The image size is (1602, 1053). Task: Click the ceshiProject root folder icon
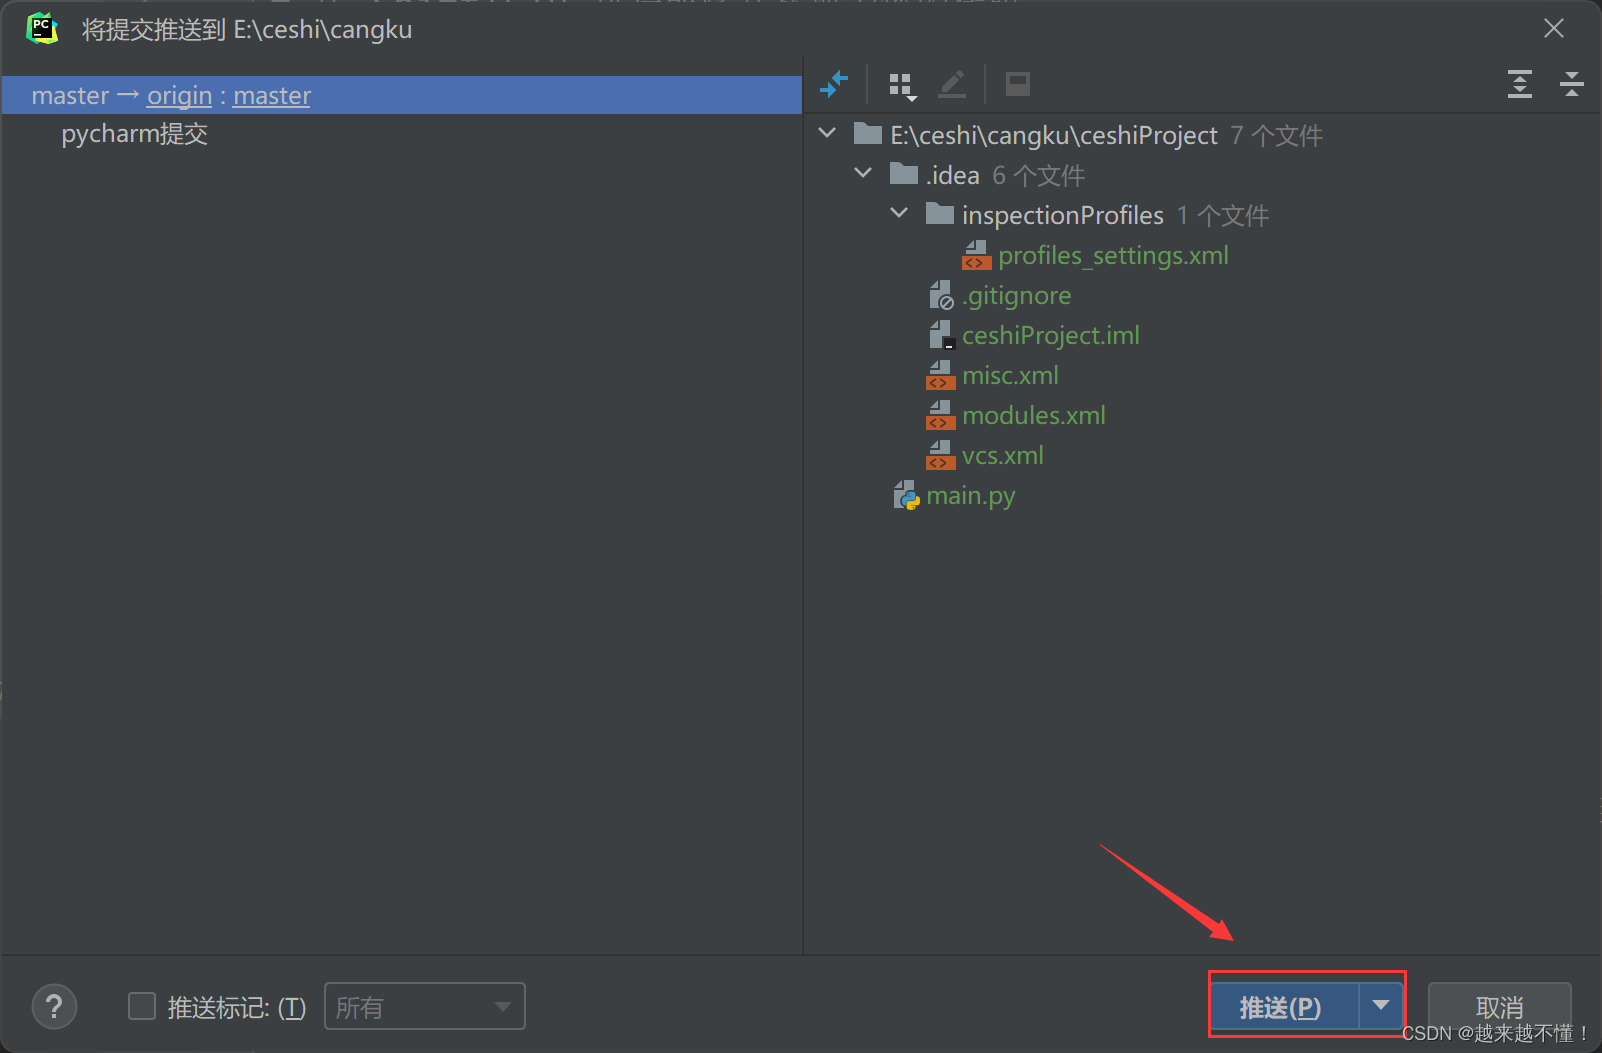[868, 134]
